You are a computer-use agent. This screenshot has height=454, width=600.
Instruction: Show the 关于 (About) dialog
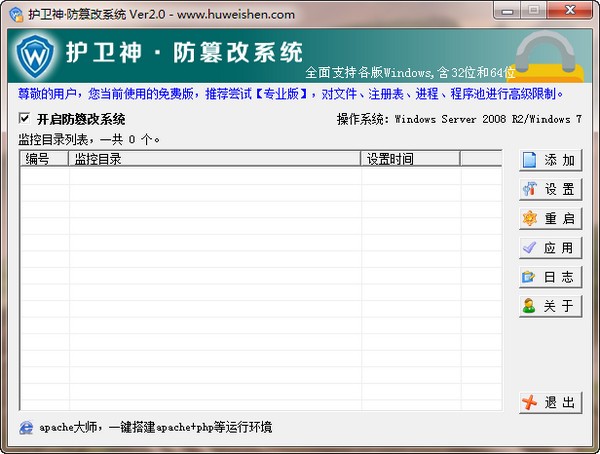tap(549, 306)
